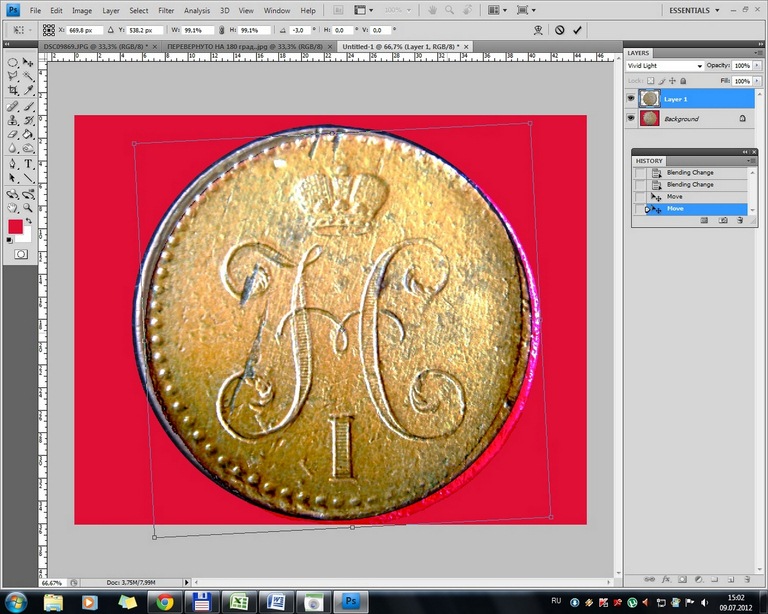Select the Pen tool
Viewport: 768px width, 614px height.
pyautogui.click(x=13, y=164)
